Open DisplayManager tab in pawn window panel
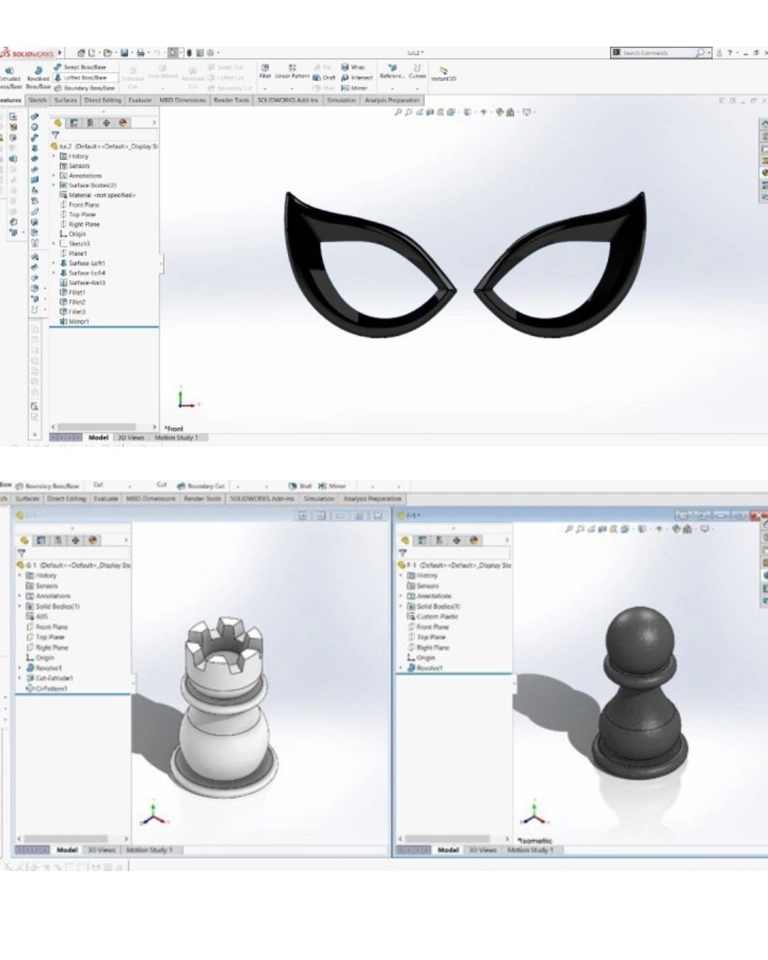 (x=473, y=541)
